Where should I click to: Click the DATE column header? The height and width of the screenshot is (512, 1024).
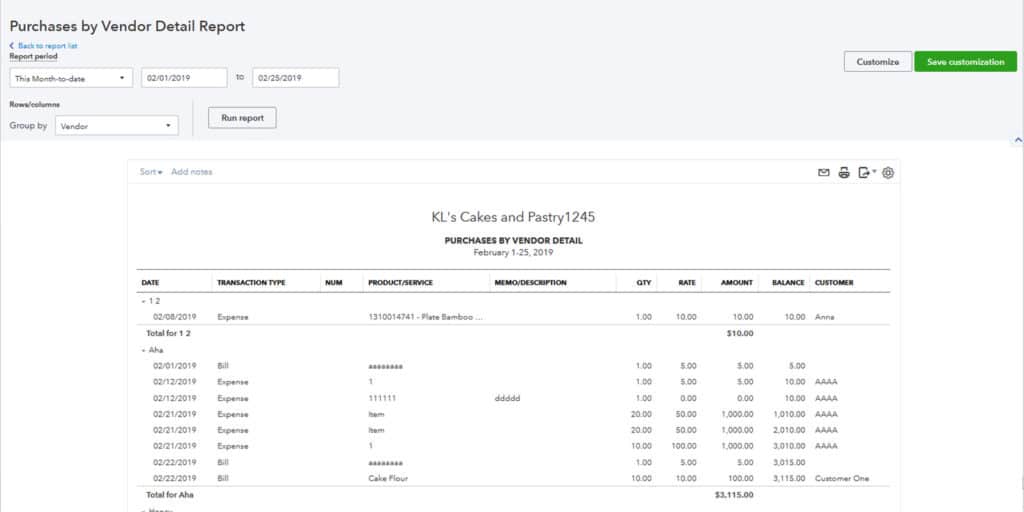tap(150, 283)
